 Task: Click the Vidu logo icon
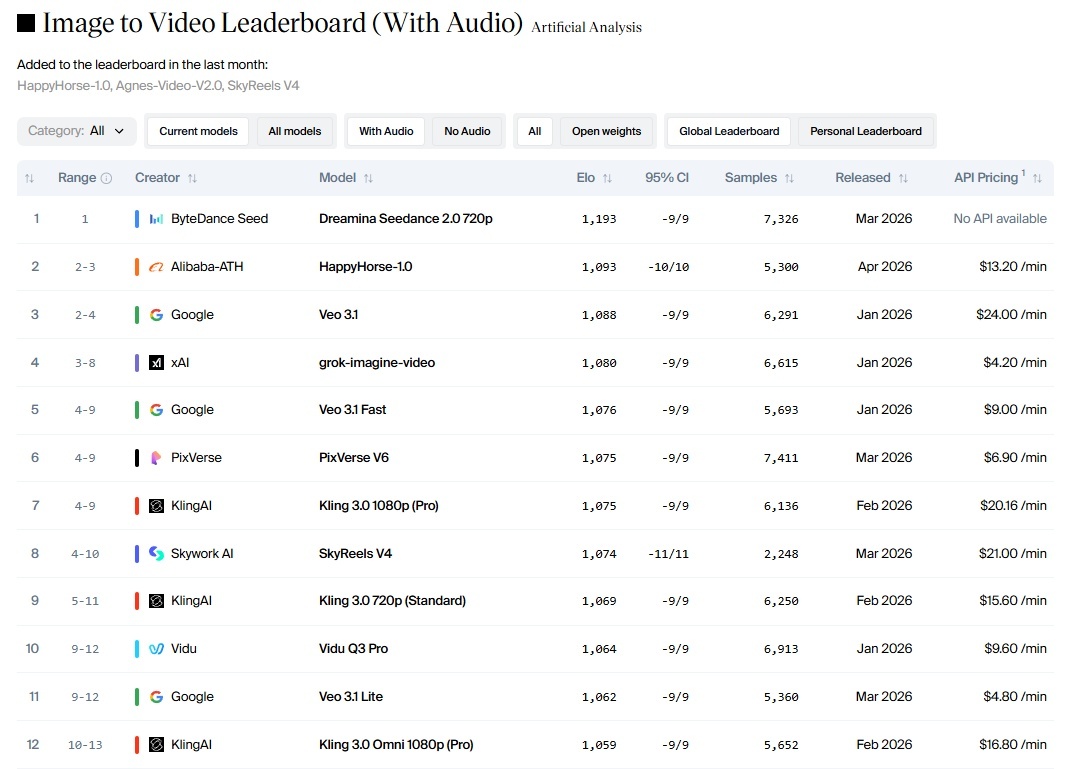coord(156,648)
